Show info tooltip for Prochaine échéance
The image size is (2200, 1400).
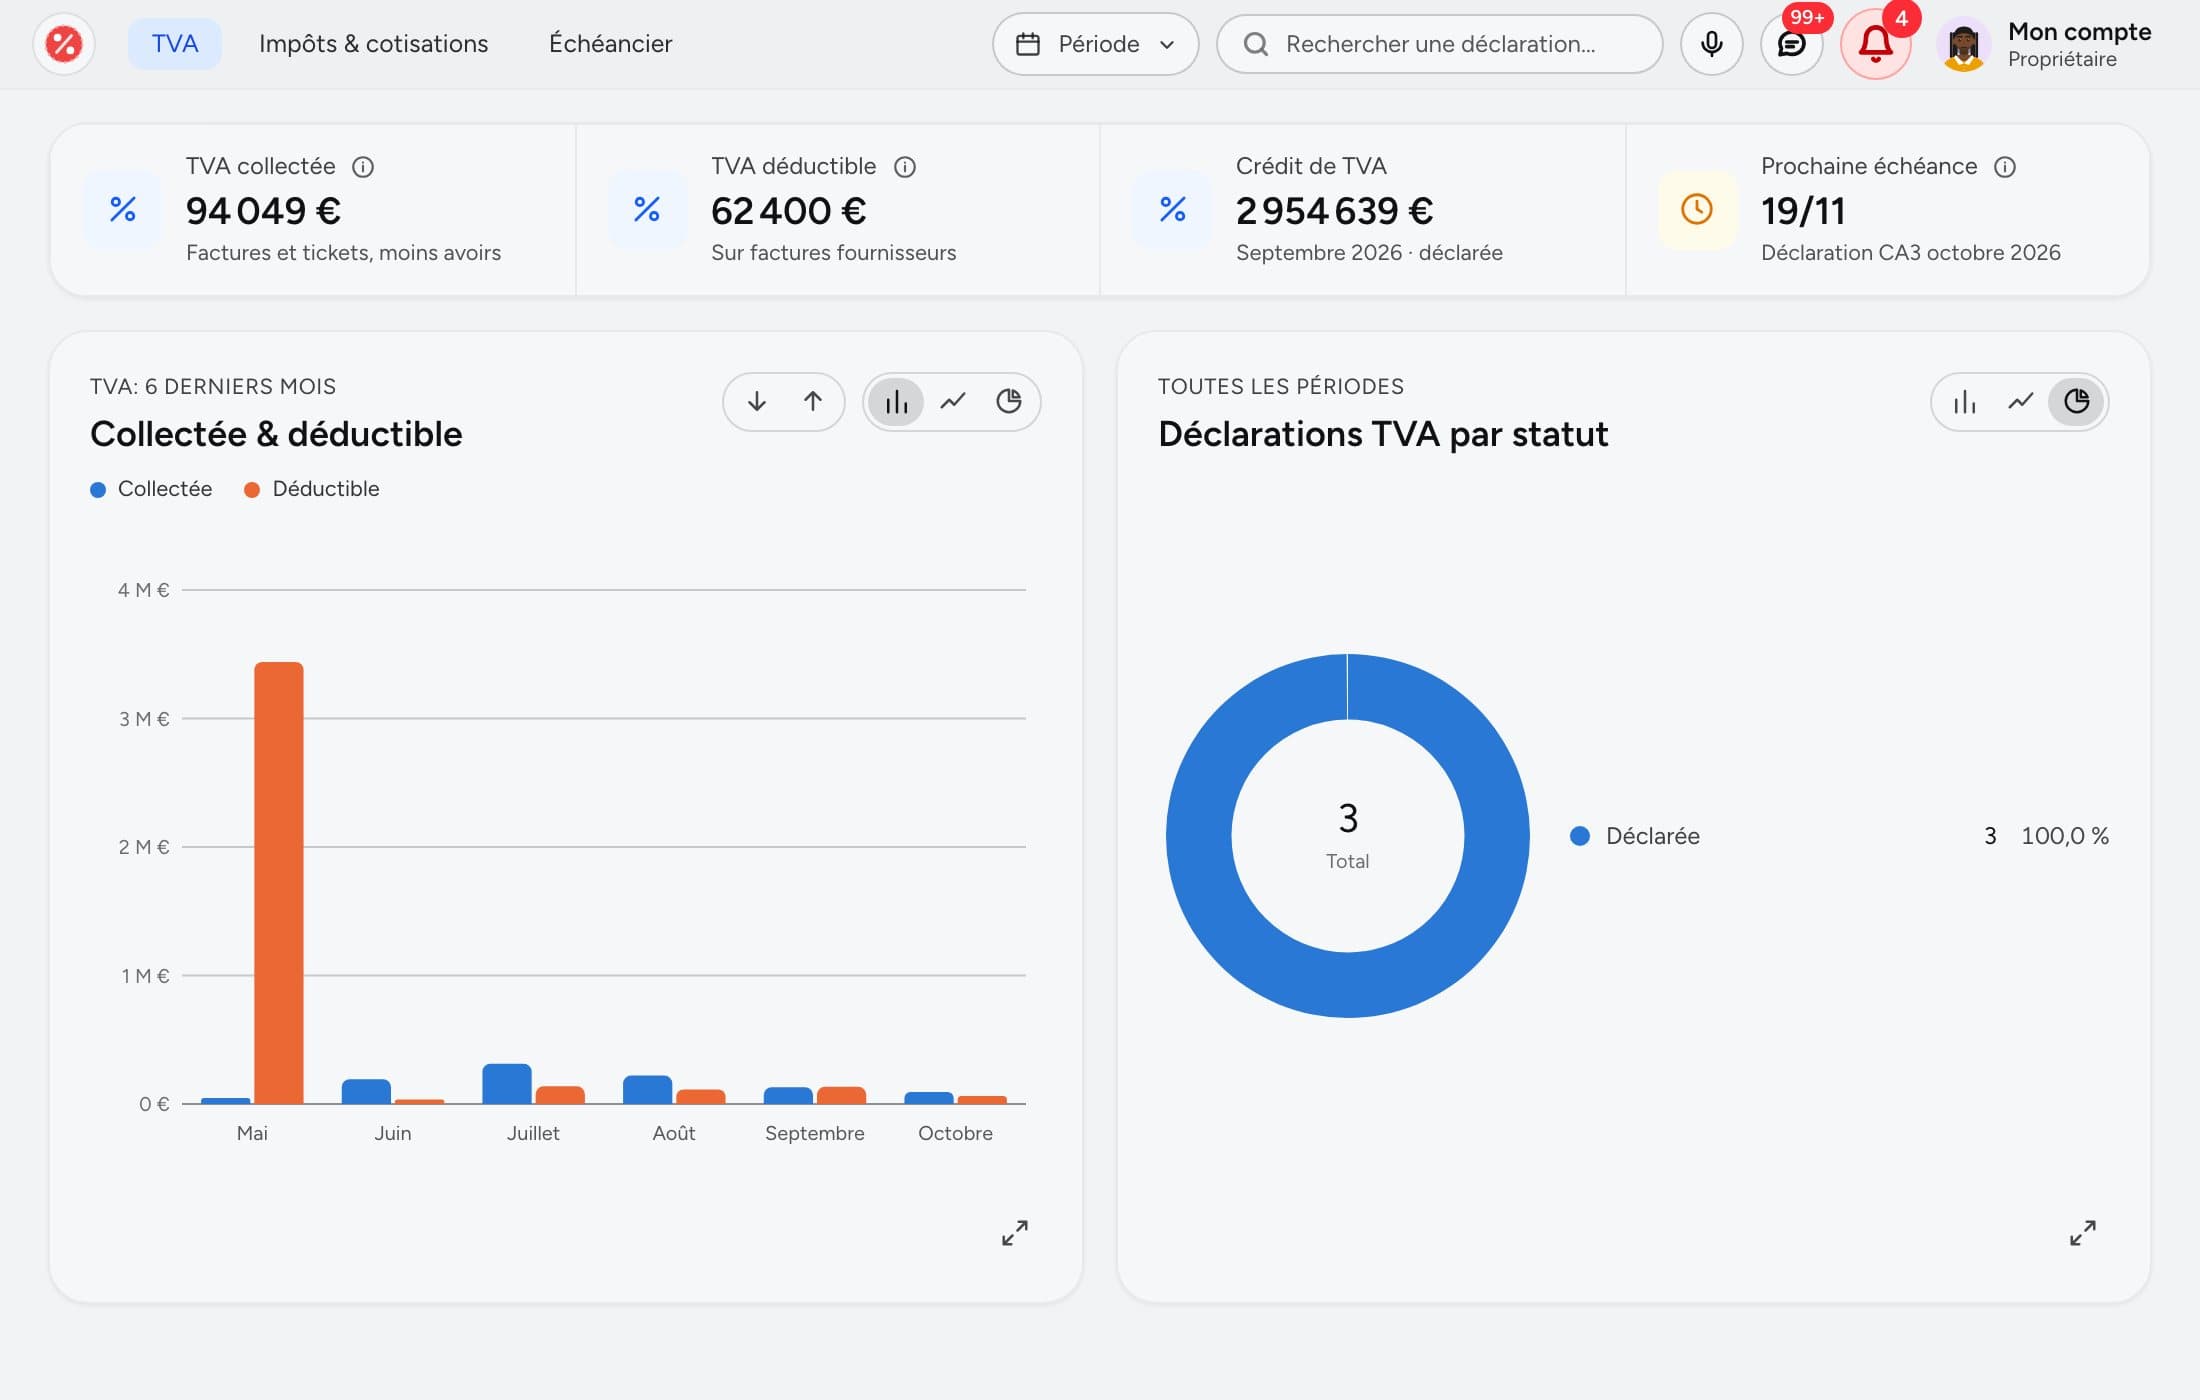click(x=2005, y=167)
